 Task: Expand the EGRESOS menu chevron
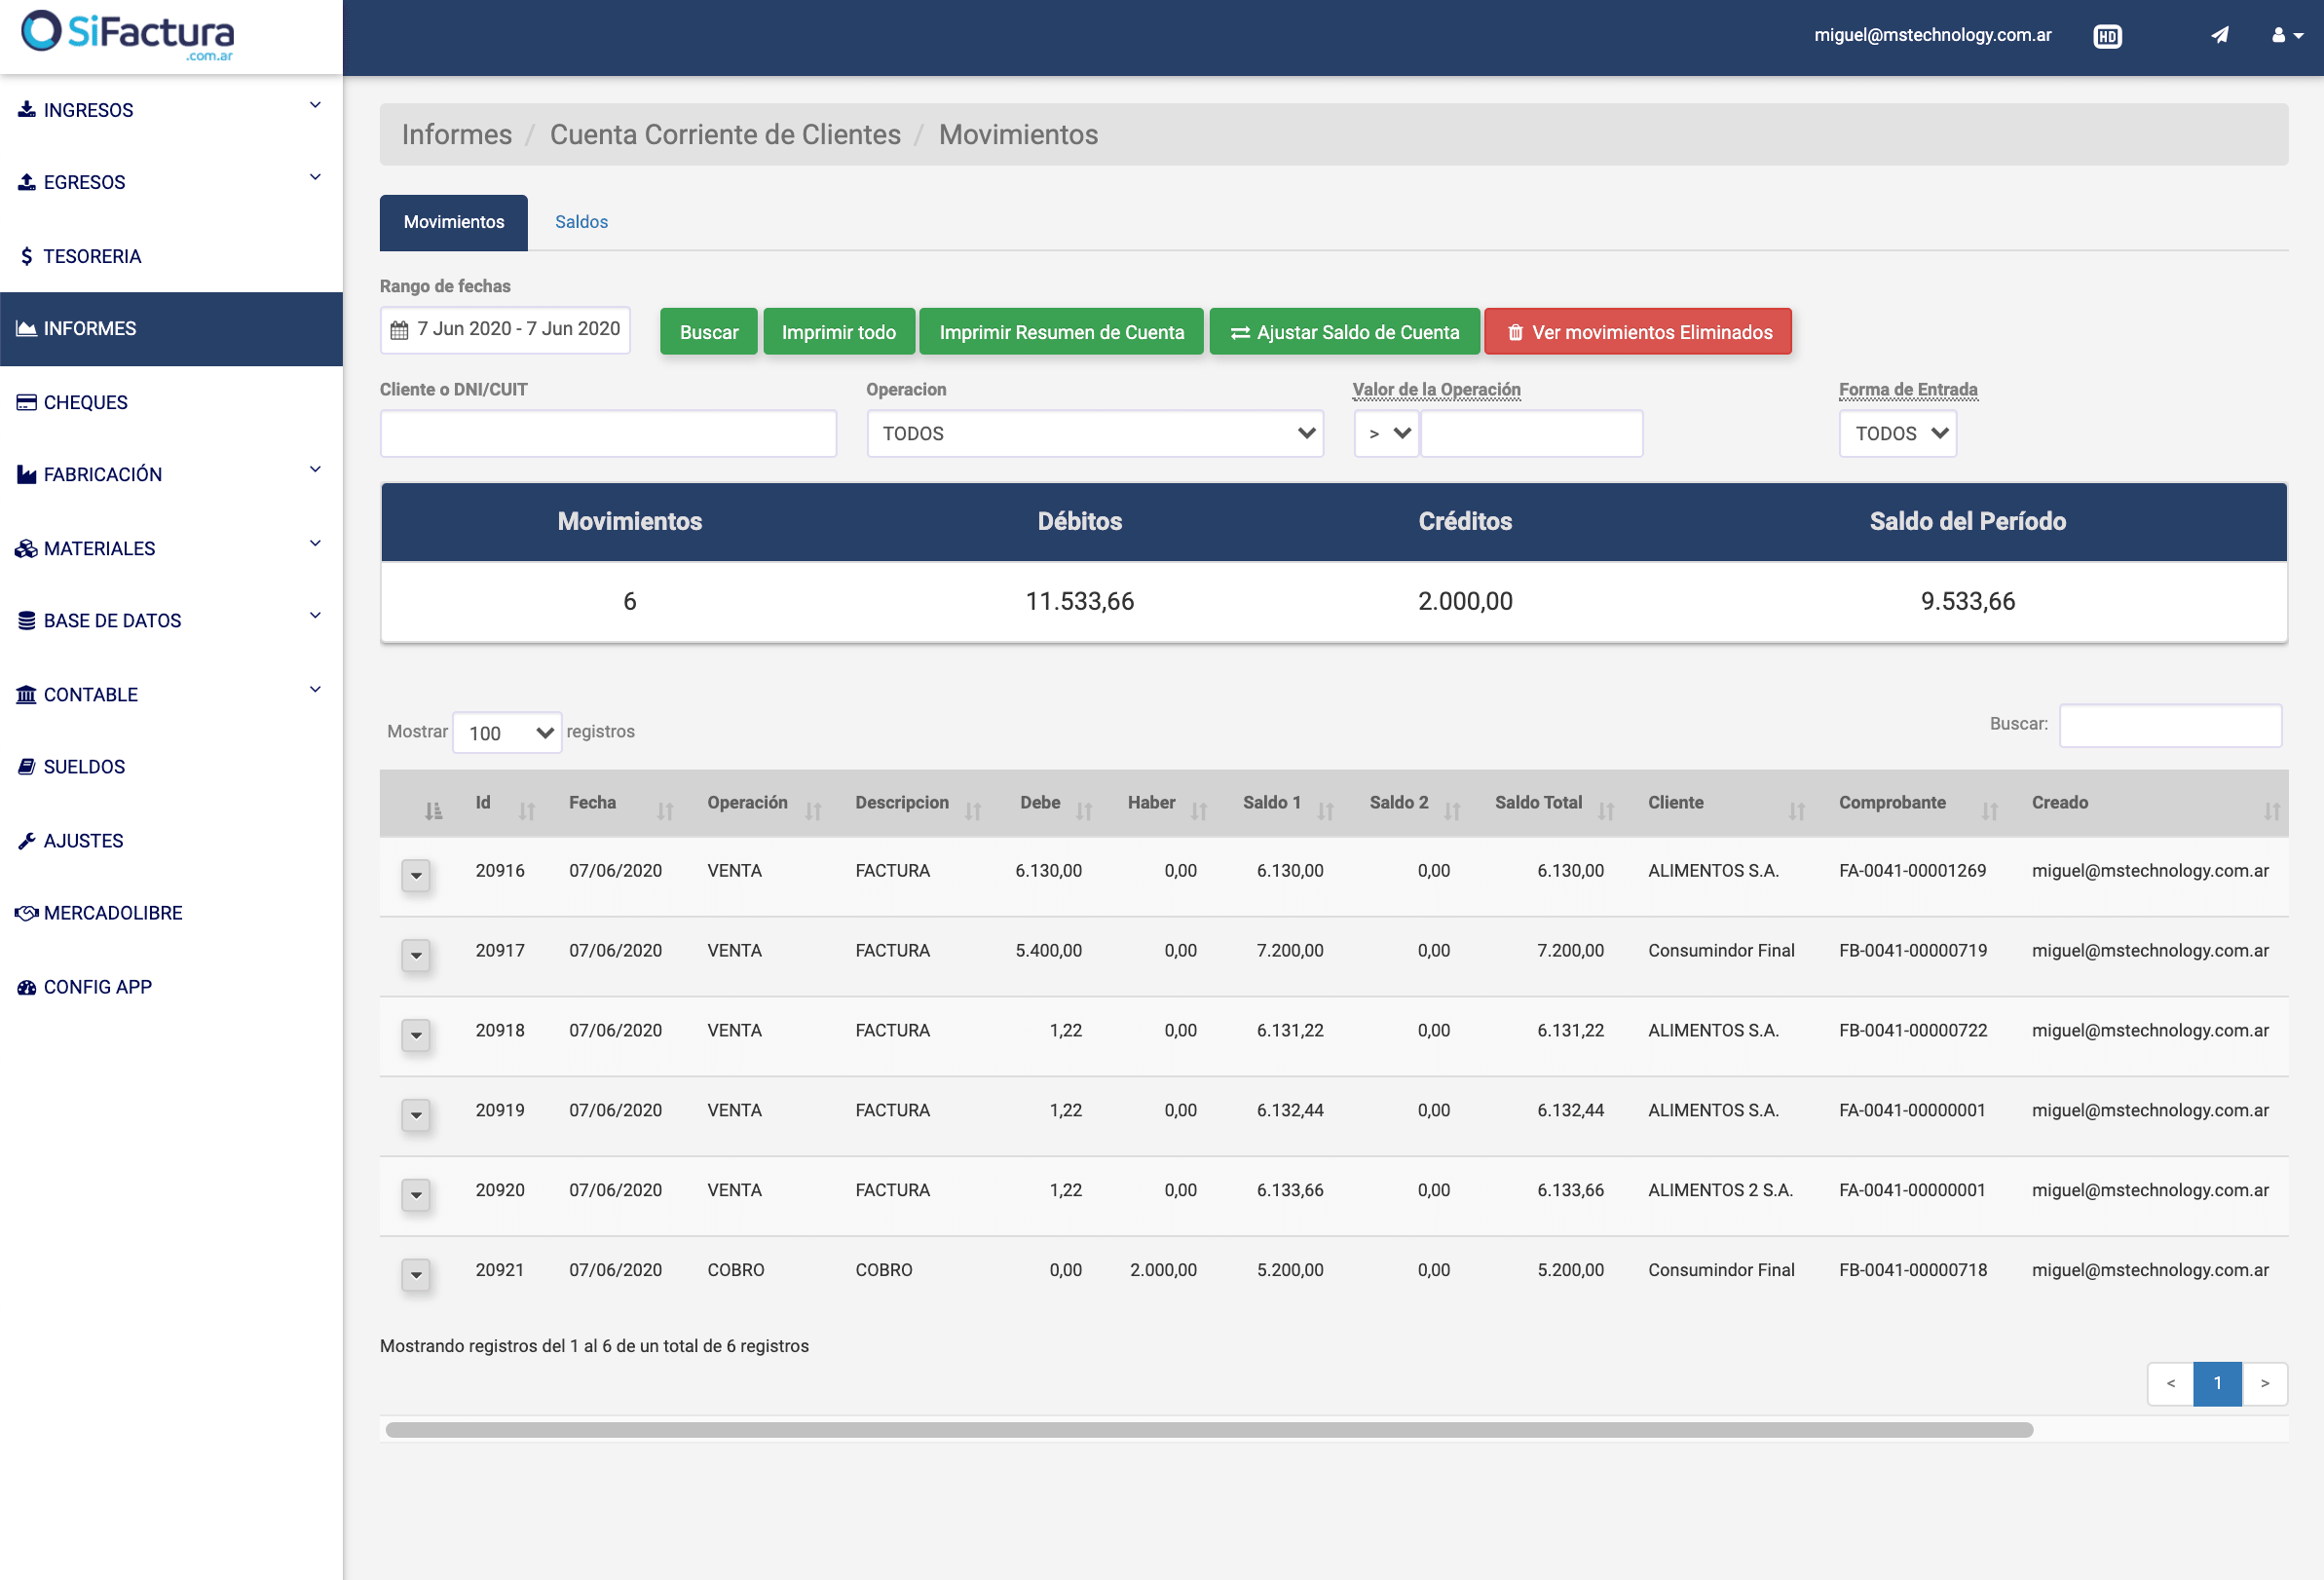coord(315,177)
